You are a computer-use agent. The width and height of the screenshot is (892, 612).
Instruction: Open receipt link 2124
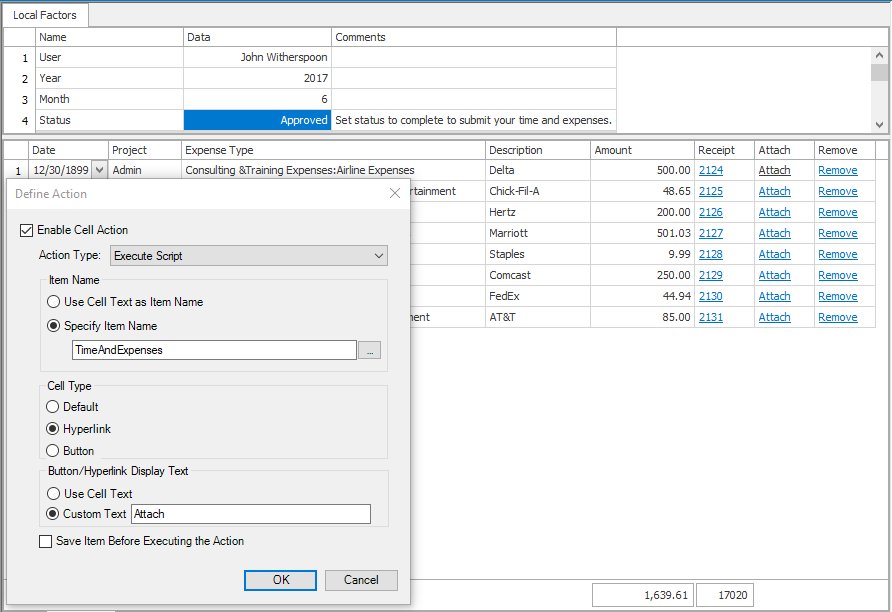[711, 170]
